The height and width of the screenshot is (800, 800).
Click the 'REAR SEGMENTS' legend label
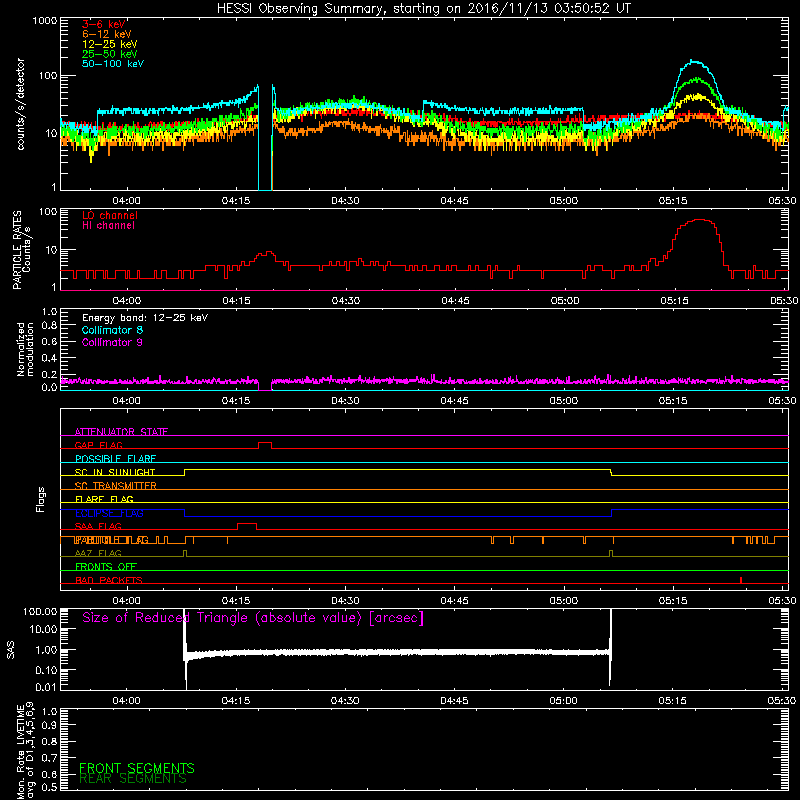pyautogui.click(x=133, y=779)
